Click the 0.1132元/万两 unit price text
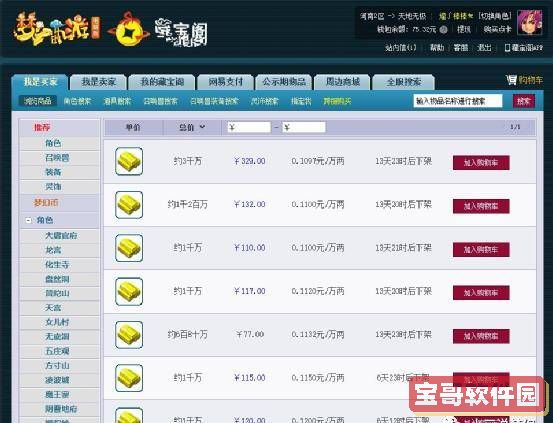The width and height of the screenshot is (553, 423). (x=318, y=335)
